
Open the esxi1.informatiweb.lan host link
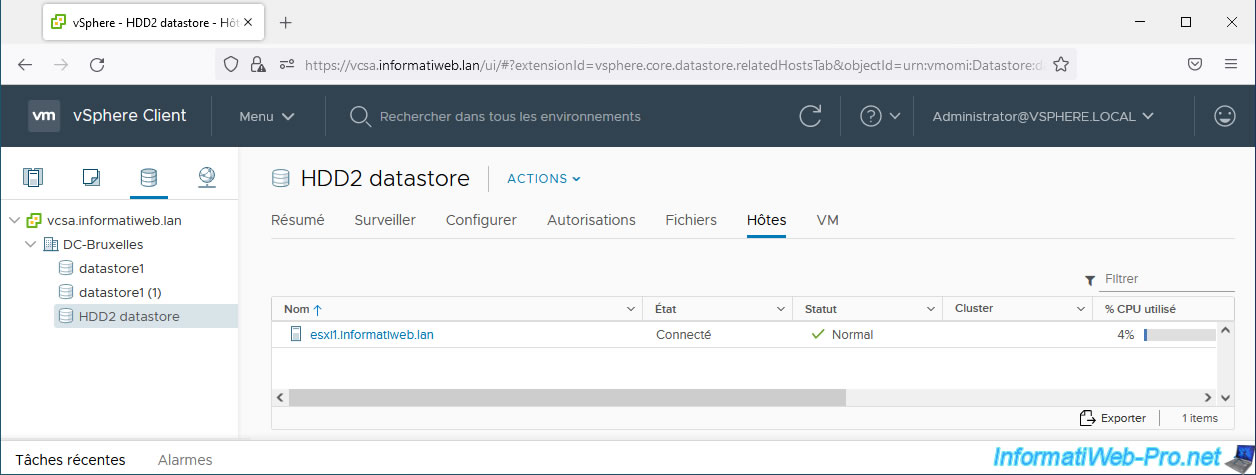click(372, 335)
